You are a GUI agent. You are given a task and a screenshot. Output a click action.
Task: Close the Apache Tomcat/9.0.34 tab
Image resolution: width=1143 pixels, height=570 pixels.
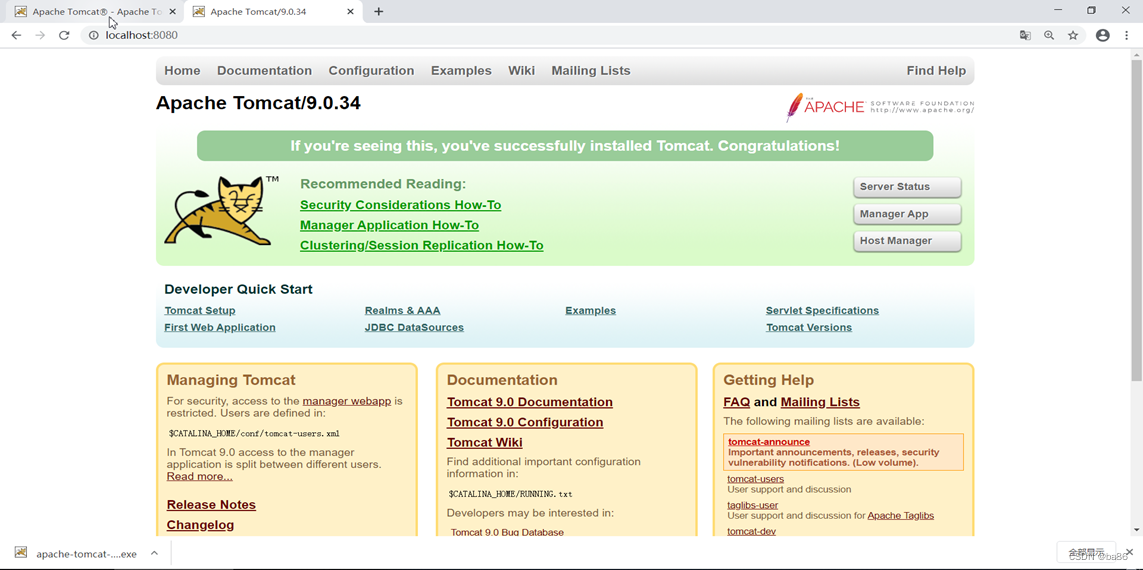tap(351, 12)
